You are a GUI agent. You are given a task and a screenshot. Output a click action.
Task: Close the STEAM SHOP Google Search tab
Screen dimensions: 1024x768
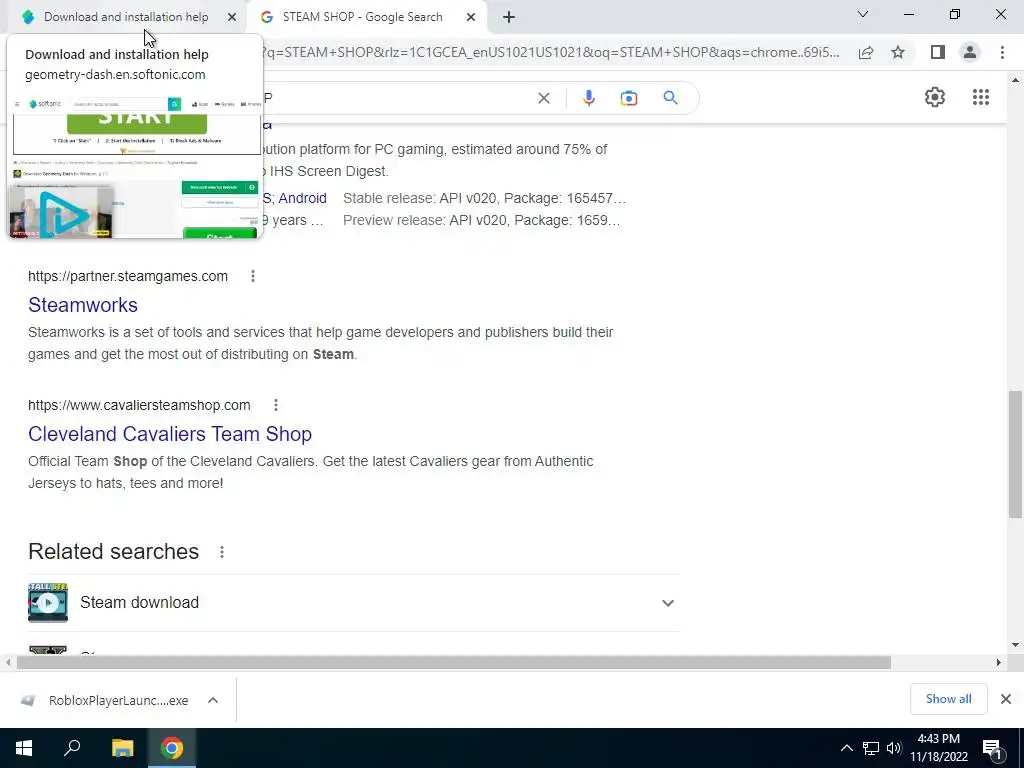(x=471, y=17)
